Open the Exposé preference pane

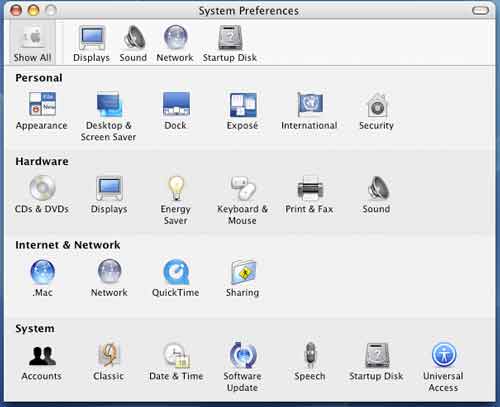pyautogui.click(x=243, y=111)
